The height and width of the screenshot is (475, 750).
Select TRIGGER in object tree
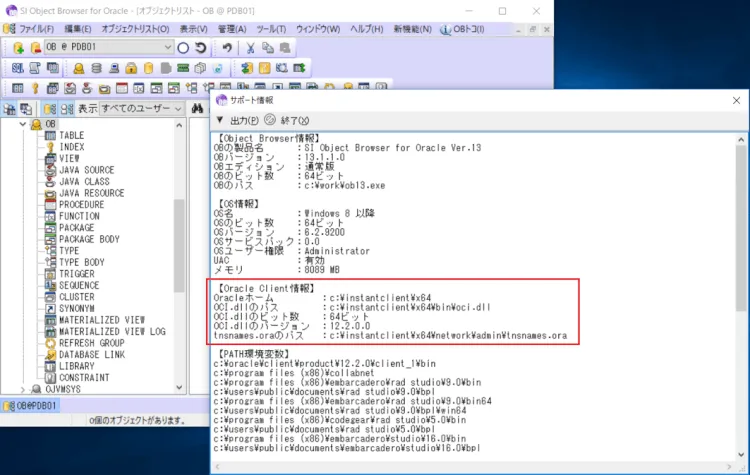pos(77,274)
